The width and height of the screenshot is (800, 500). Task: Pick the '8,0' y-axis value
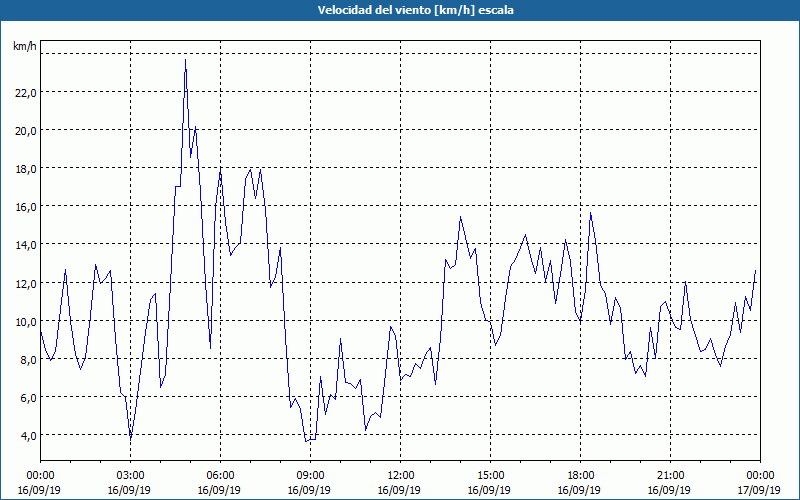29,359
